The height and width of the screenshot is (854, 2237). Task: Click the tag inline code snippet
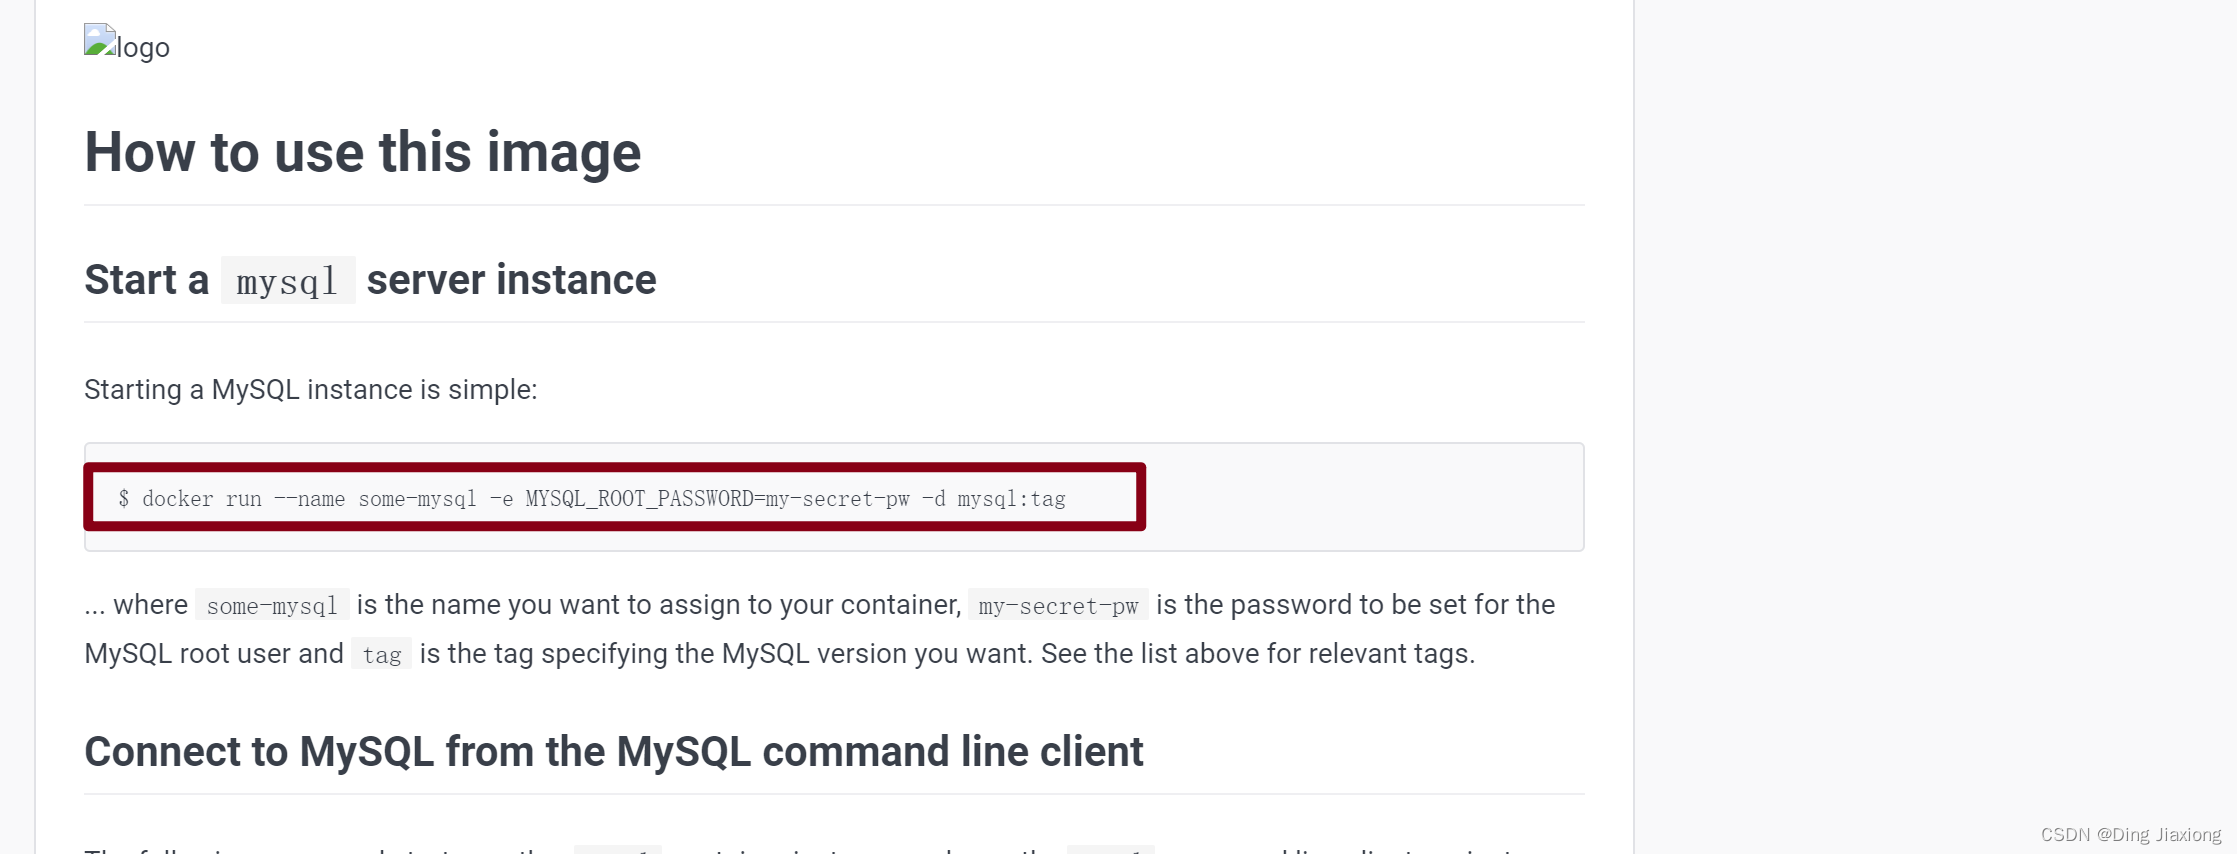(x=381, y=654)
